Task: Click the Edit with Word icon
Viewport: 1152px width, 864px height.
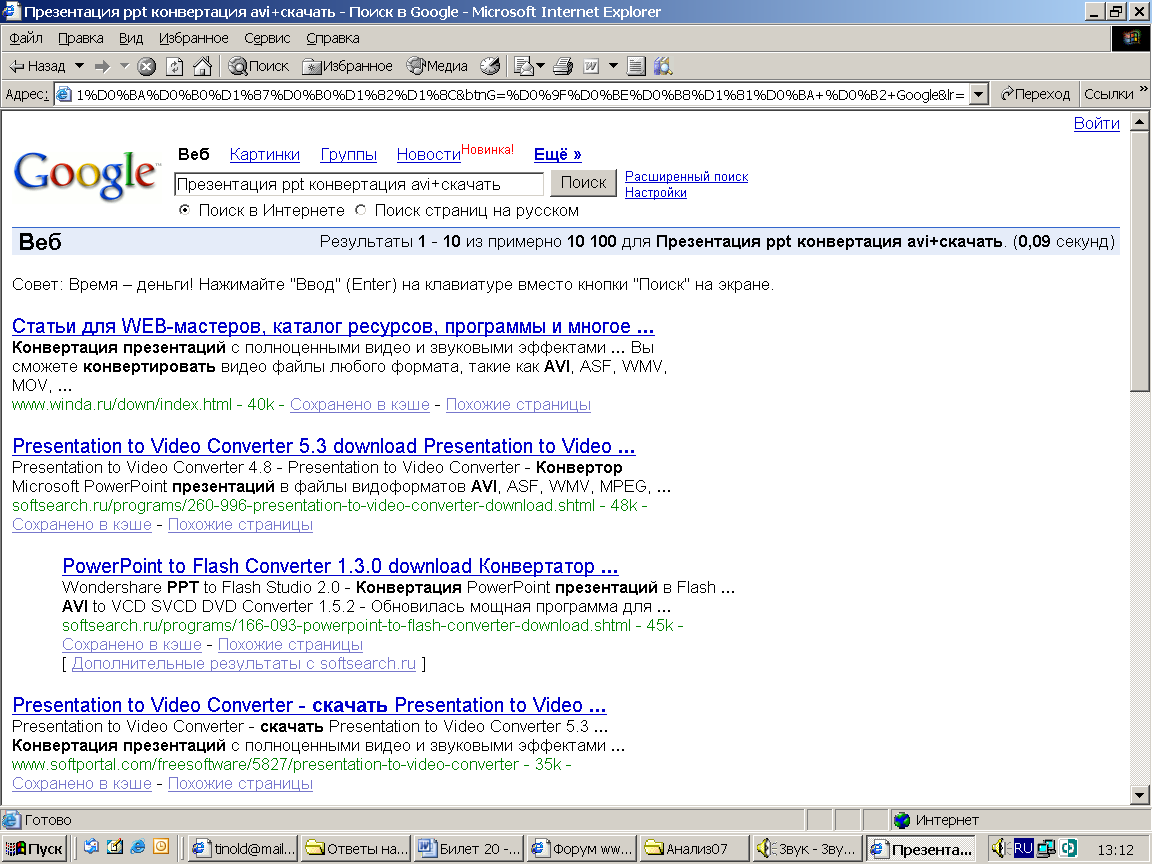Action: point(591,67)
